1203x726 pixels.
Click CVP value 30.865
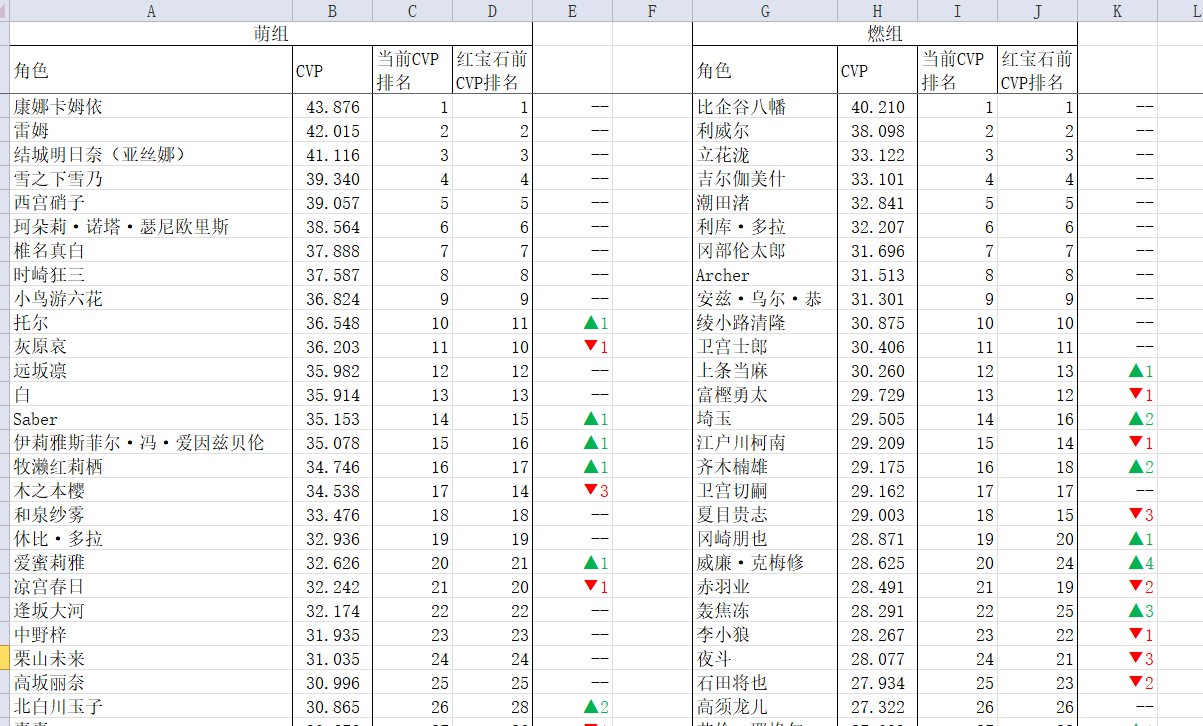click(332, 706)
